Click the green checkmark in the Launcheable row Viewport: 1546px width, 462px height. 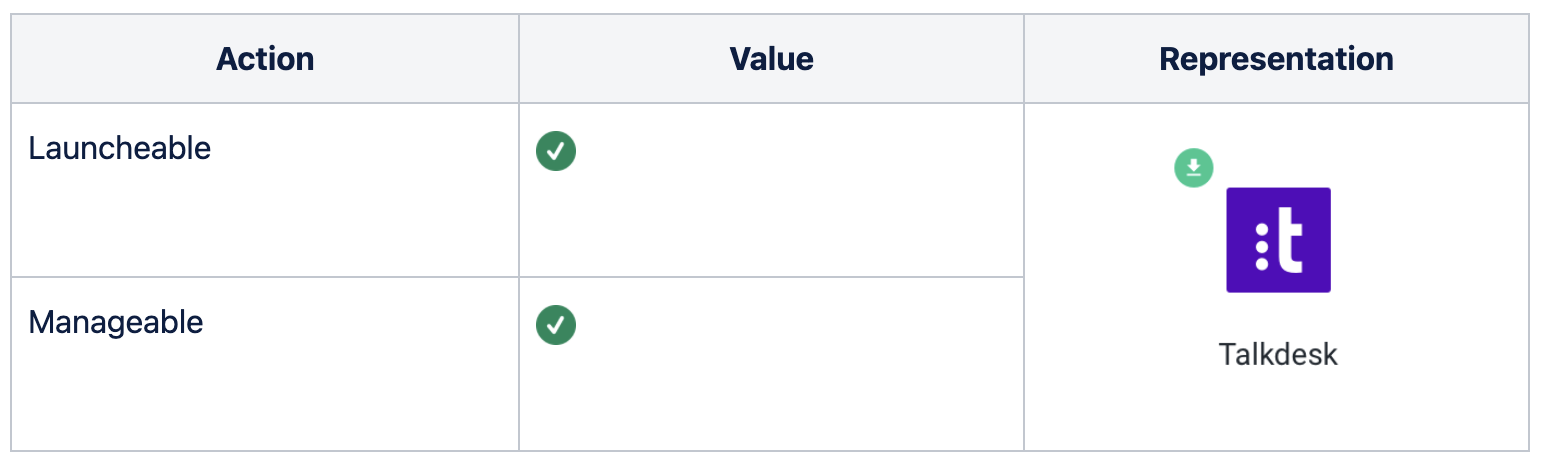[556, 151]
